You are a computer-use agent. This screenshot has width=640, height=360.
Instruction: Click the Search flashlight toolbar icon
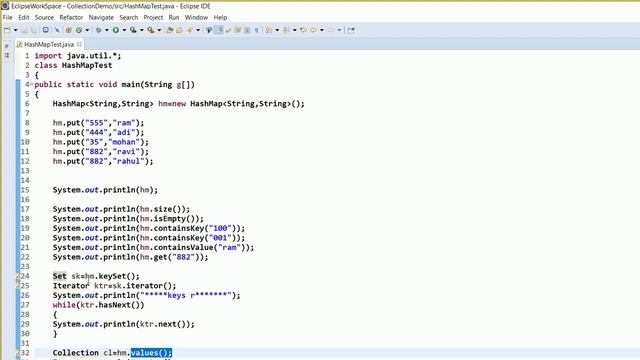189,30
